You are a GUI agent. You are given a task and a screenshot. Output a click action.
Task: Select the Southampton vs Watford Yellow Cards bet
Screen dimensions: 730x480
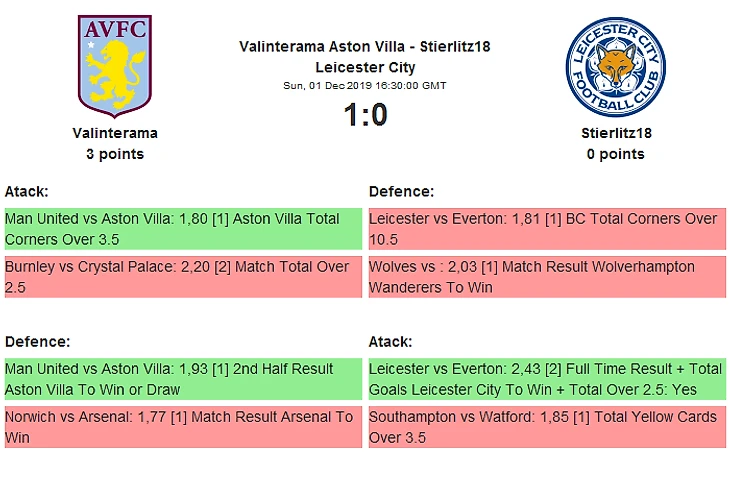tap(547, 427)
